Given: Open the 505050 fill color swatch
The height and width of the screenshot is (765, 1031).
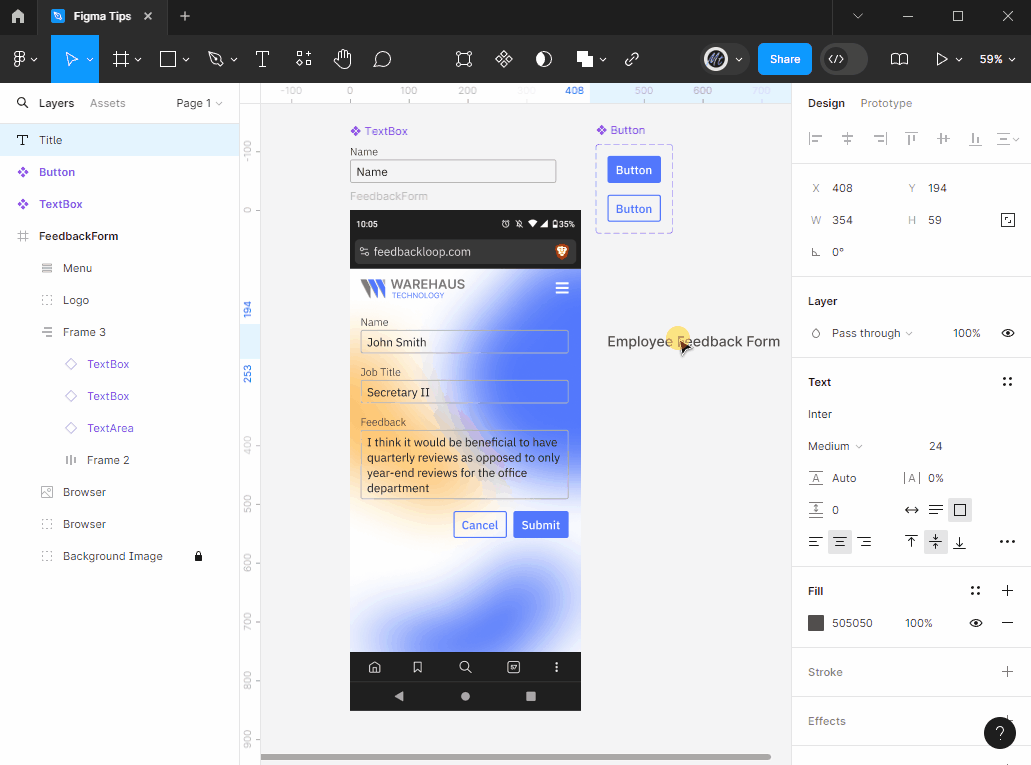Looking at the screenshot, I should pyautogui.click(x=815, y=623).
